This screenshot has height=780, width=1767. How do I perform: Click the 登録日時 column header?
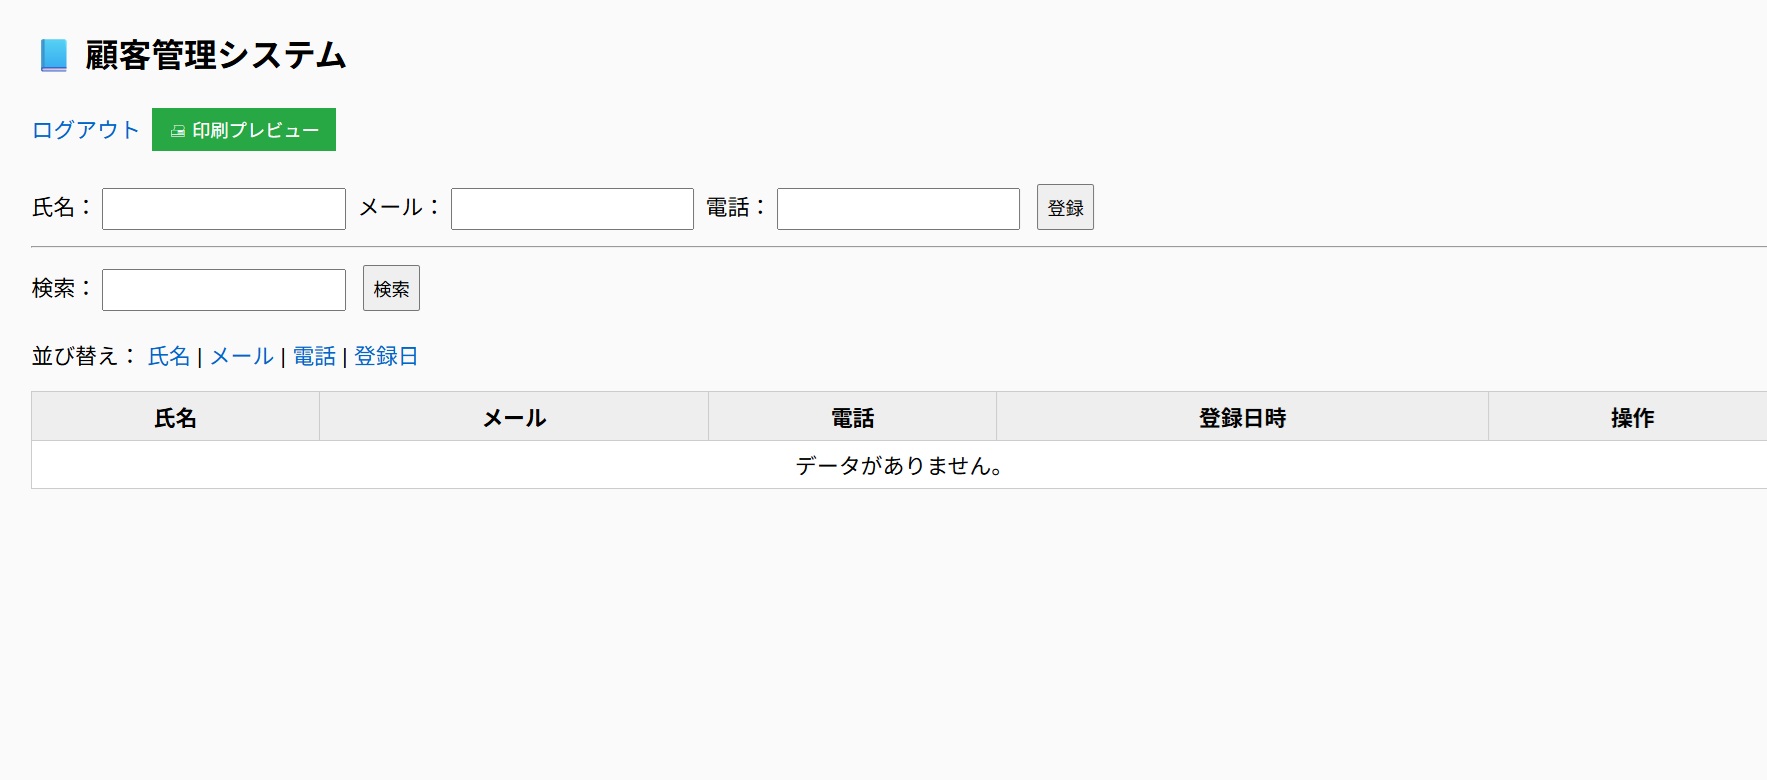(1242, 418)
